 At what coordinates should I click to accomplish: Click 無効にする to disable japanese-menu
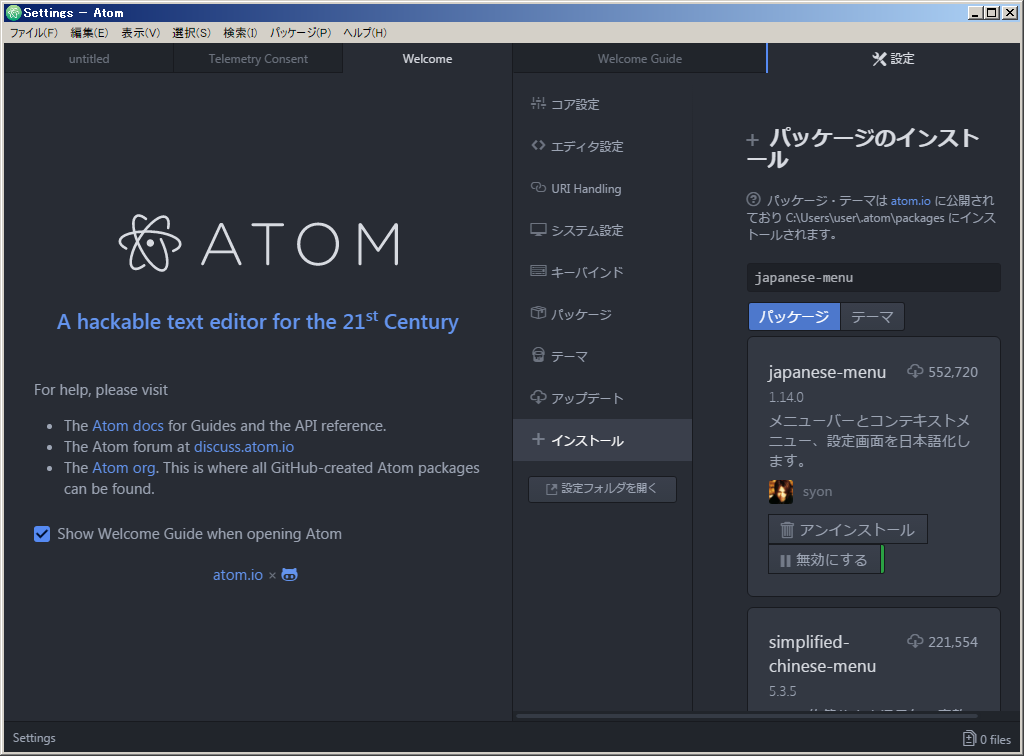(x=824, y=560)
